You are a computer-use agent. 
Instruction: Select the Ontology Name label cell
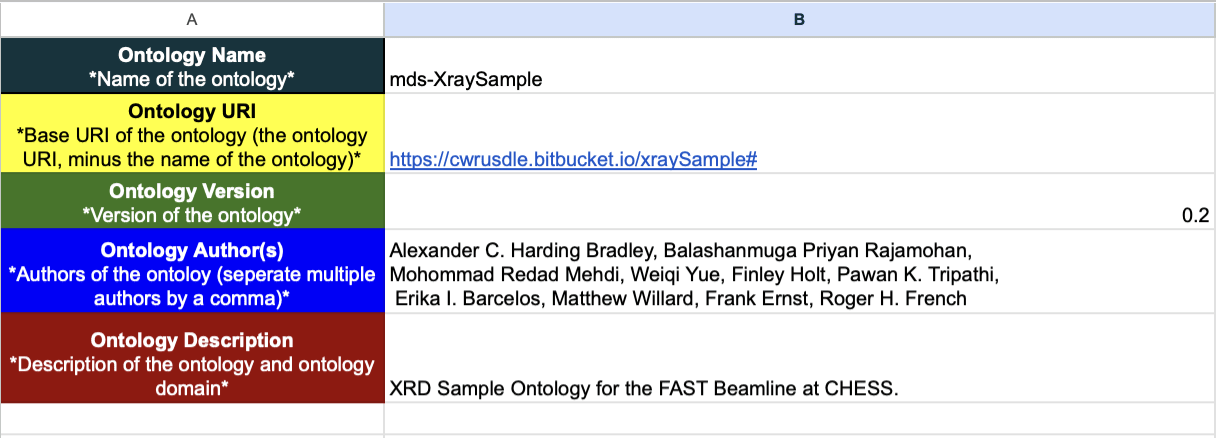coord(192,66)
